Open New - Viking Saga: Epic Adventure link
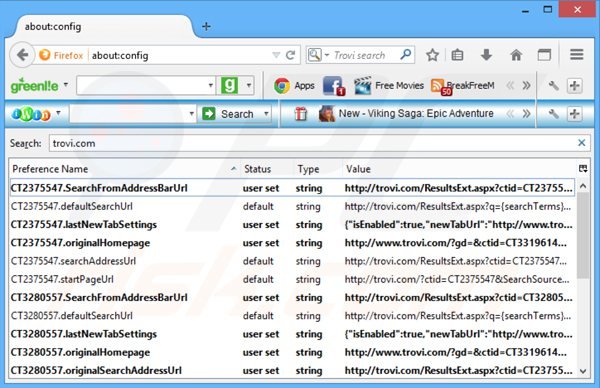The height and width of the screenshot is (388, 600). click(x=416, y=113)
